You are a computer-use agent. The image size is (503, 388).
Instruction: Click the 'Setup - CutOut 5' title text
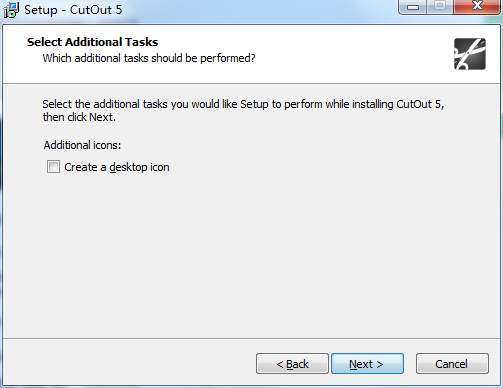pos(73,10)
